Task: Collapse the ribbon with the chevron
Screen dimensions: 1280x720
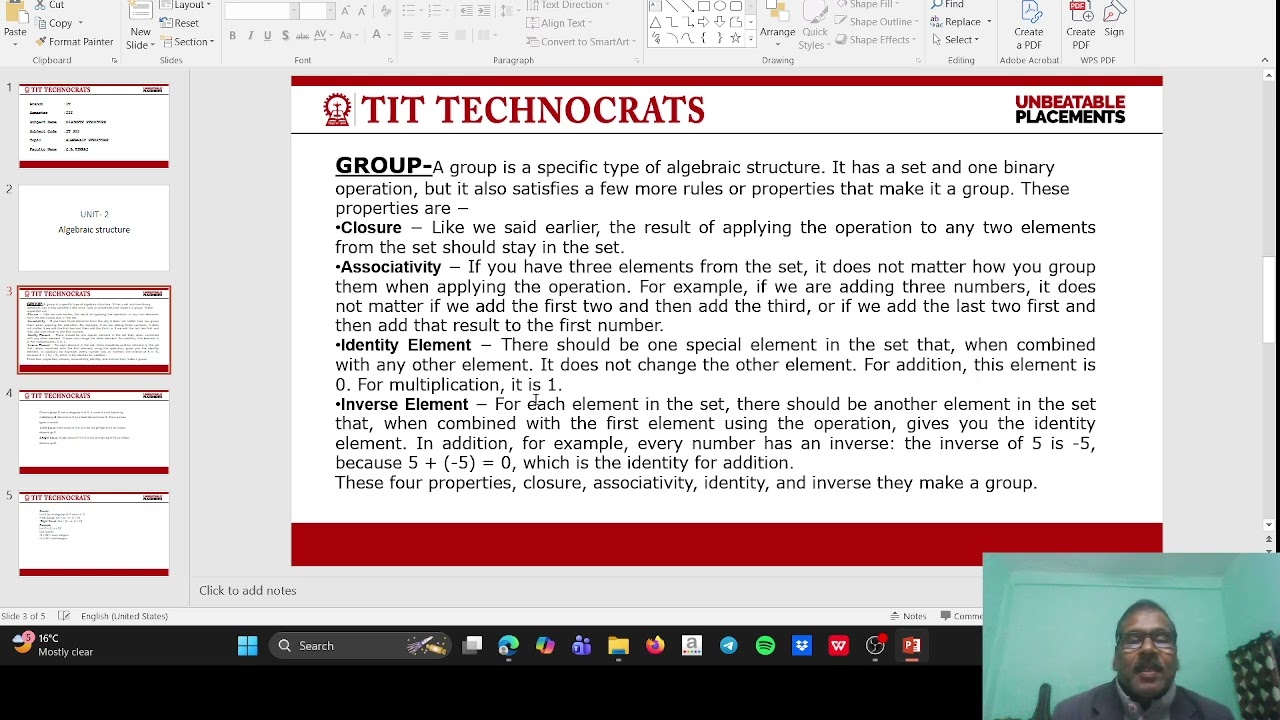Action: point(1264,60)
